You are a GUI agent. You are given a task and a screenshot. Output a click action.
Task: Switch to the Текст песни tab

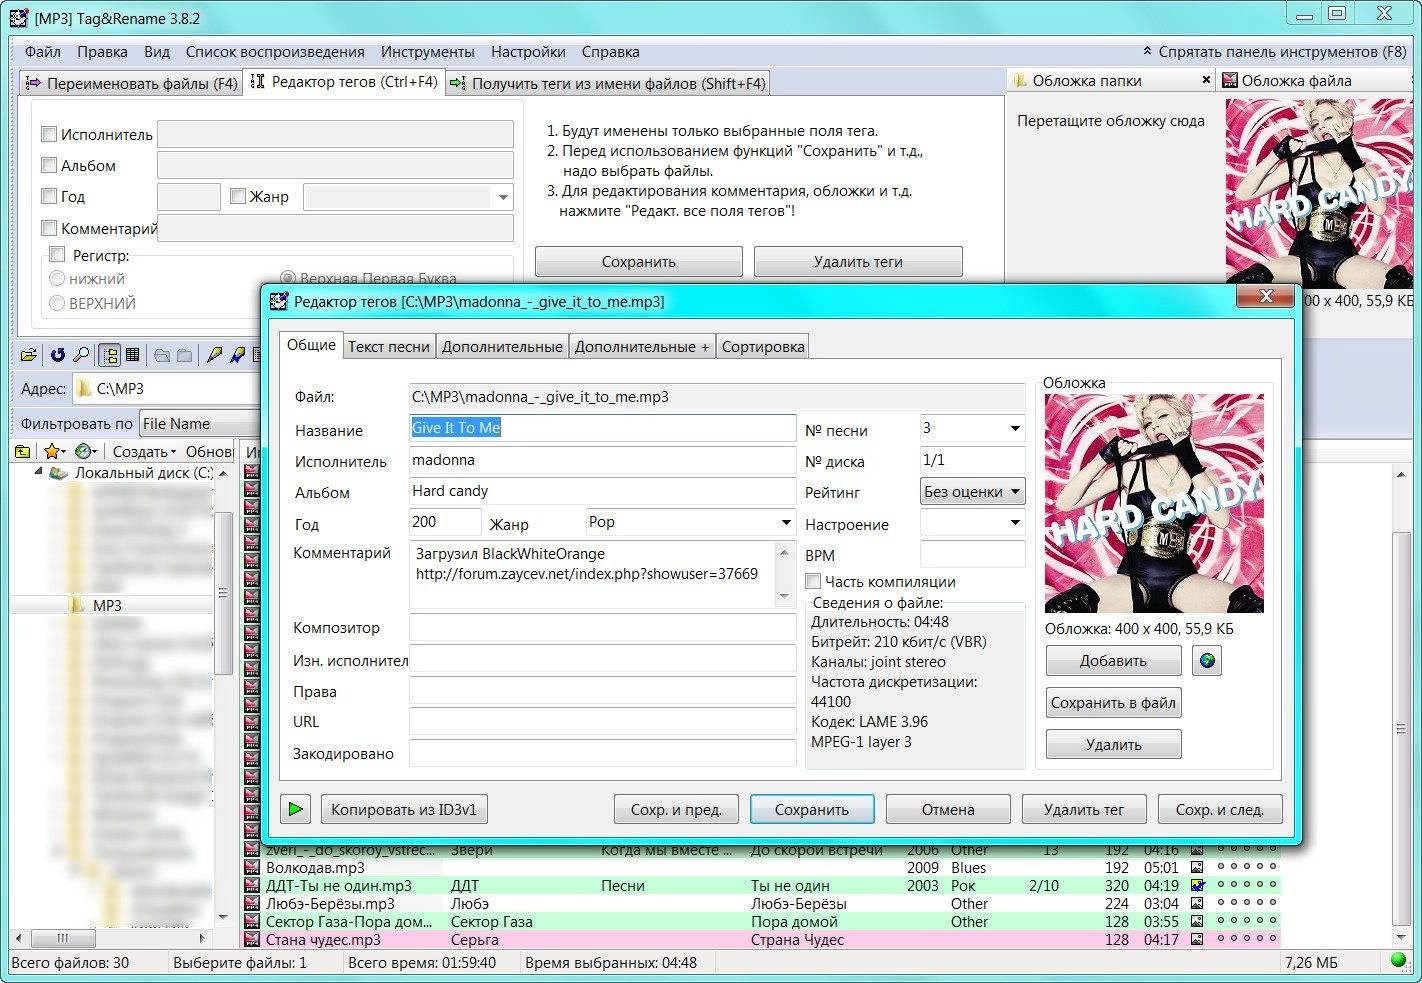pyautogui.click(x=388, y=346)
